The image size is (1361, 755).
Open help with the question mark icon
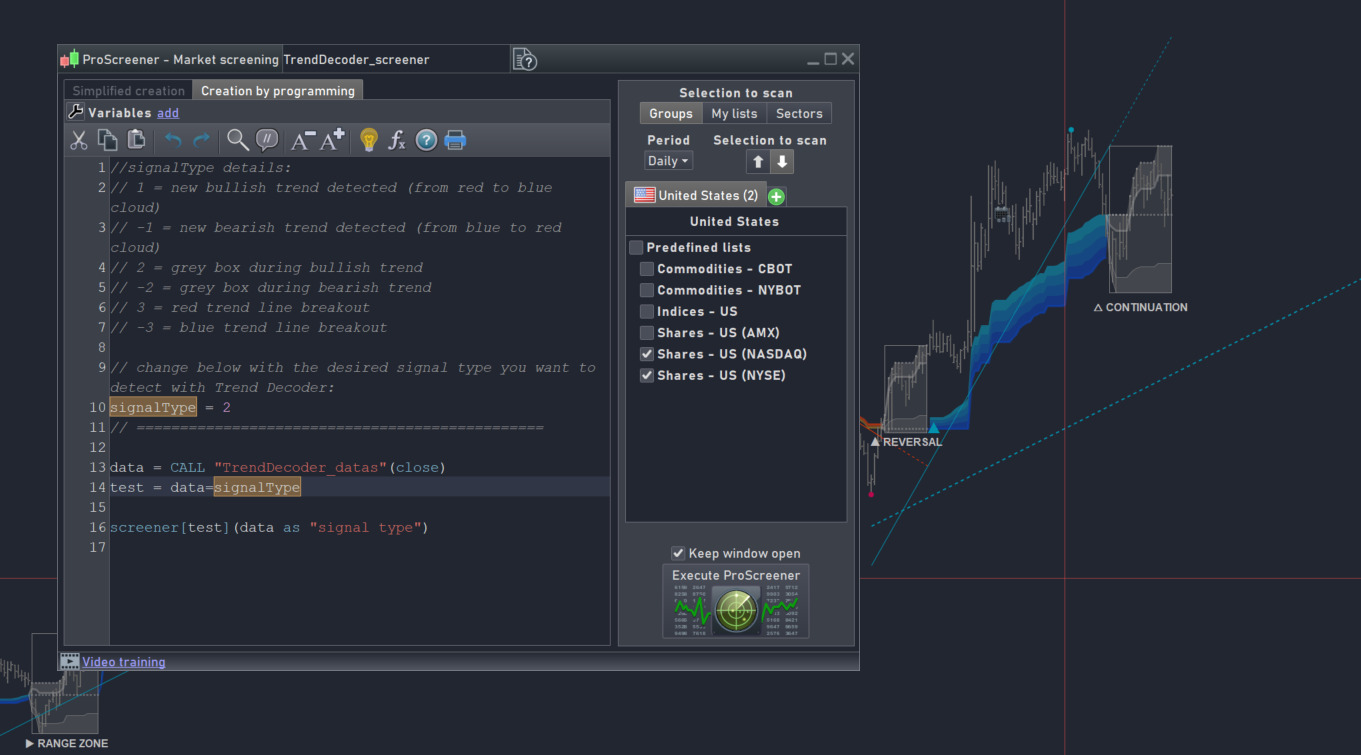coord(426,140)
